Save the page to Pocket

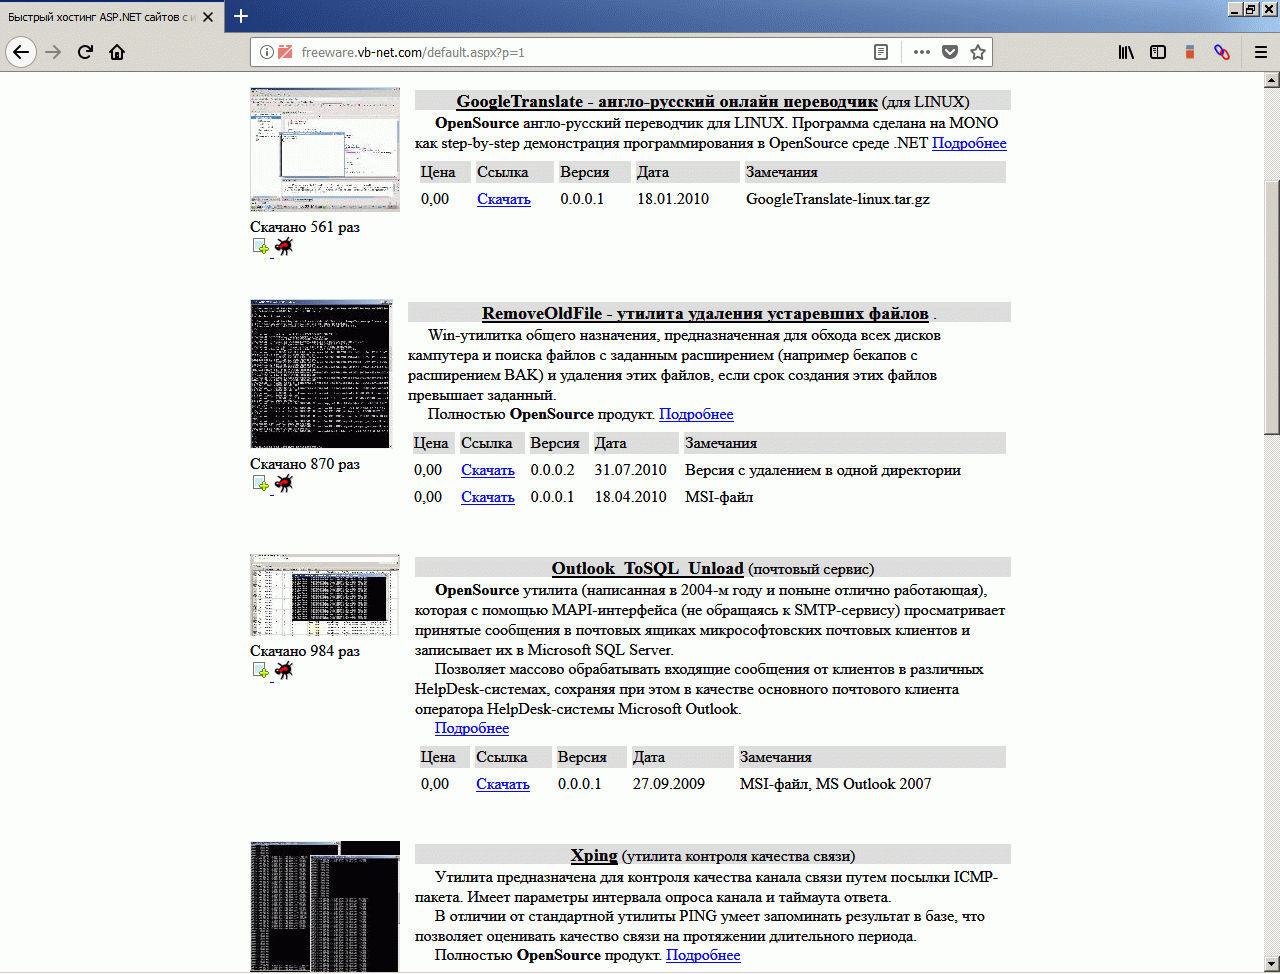coord(950,53)
